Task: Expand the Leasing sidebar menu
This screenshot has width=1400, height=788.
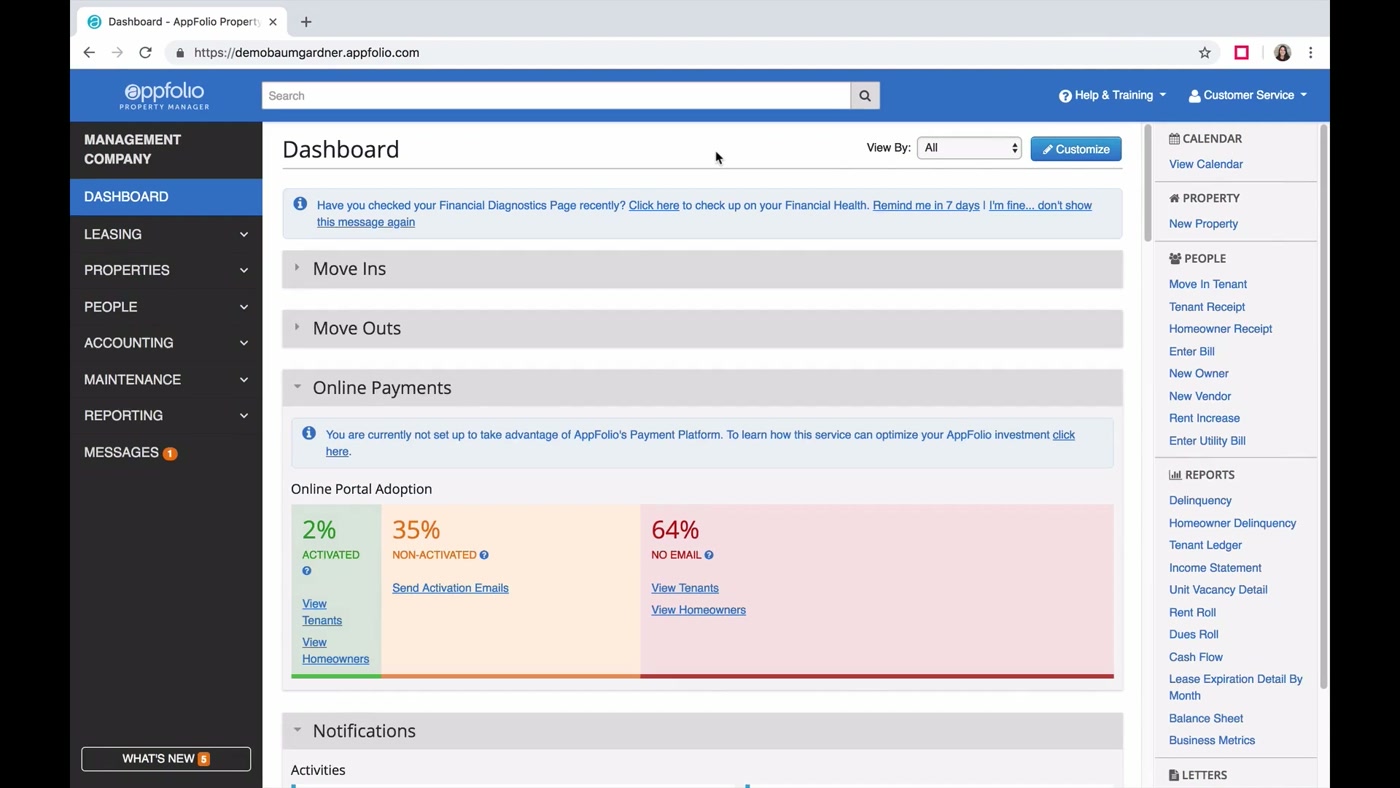Action: coord(166,234)
